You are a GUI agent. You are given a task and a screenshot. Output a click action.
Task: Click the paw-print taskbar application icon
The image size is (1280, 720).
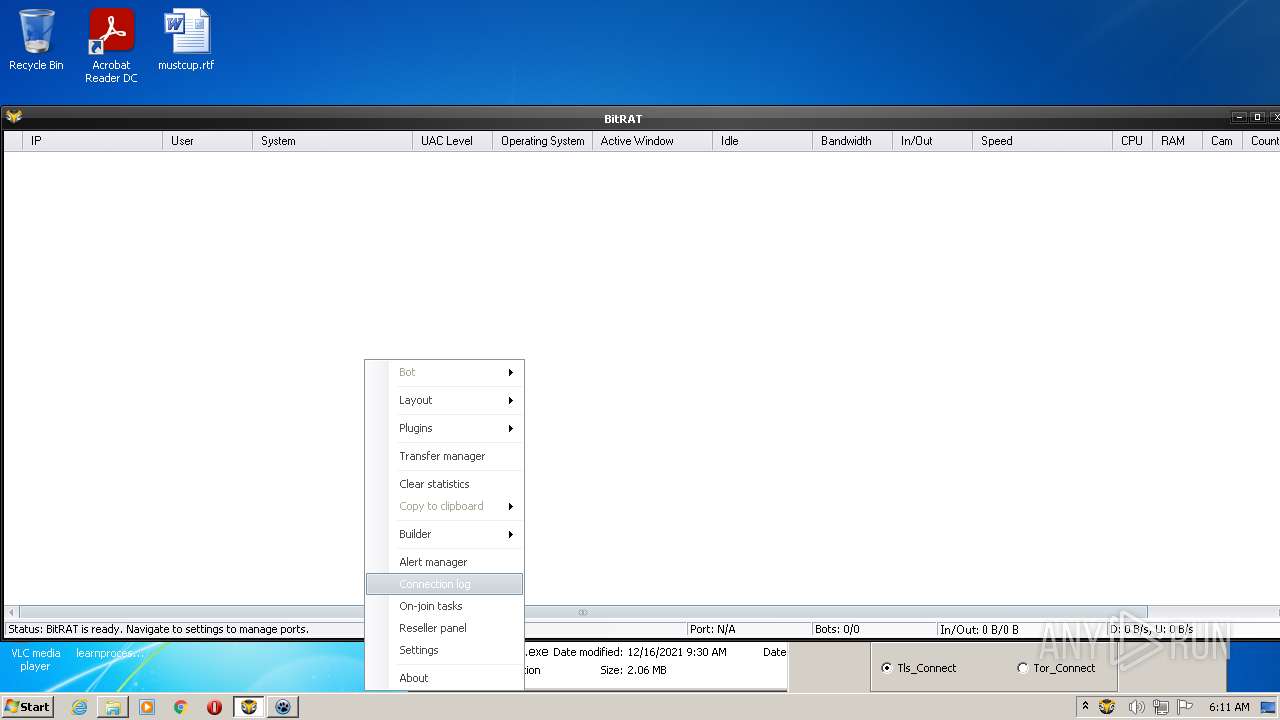284,707
